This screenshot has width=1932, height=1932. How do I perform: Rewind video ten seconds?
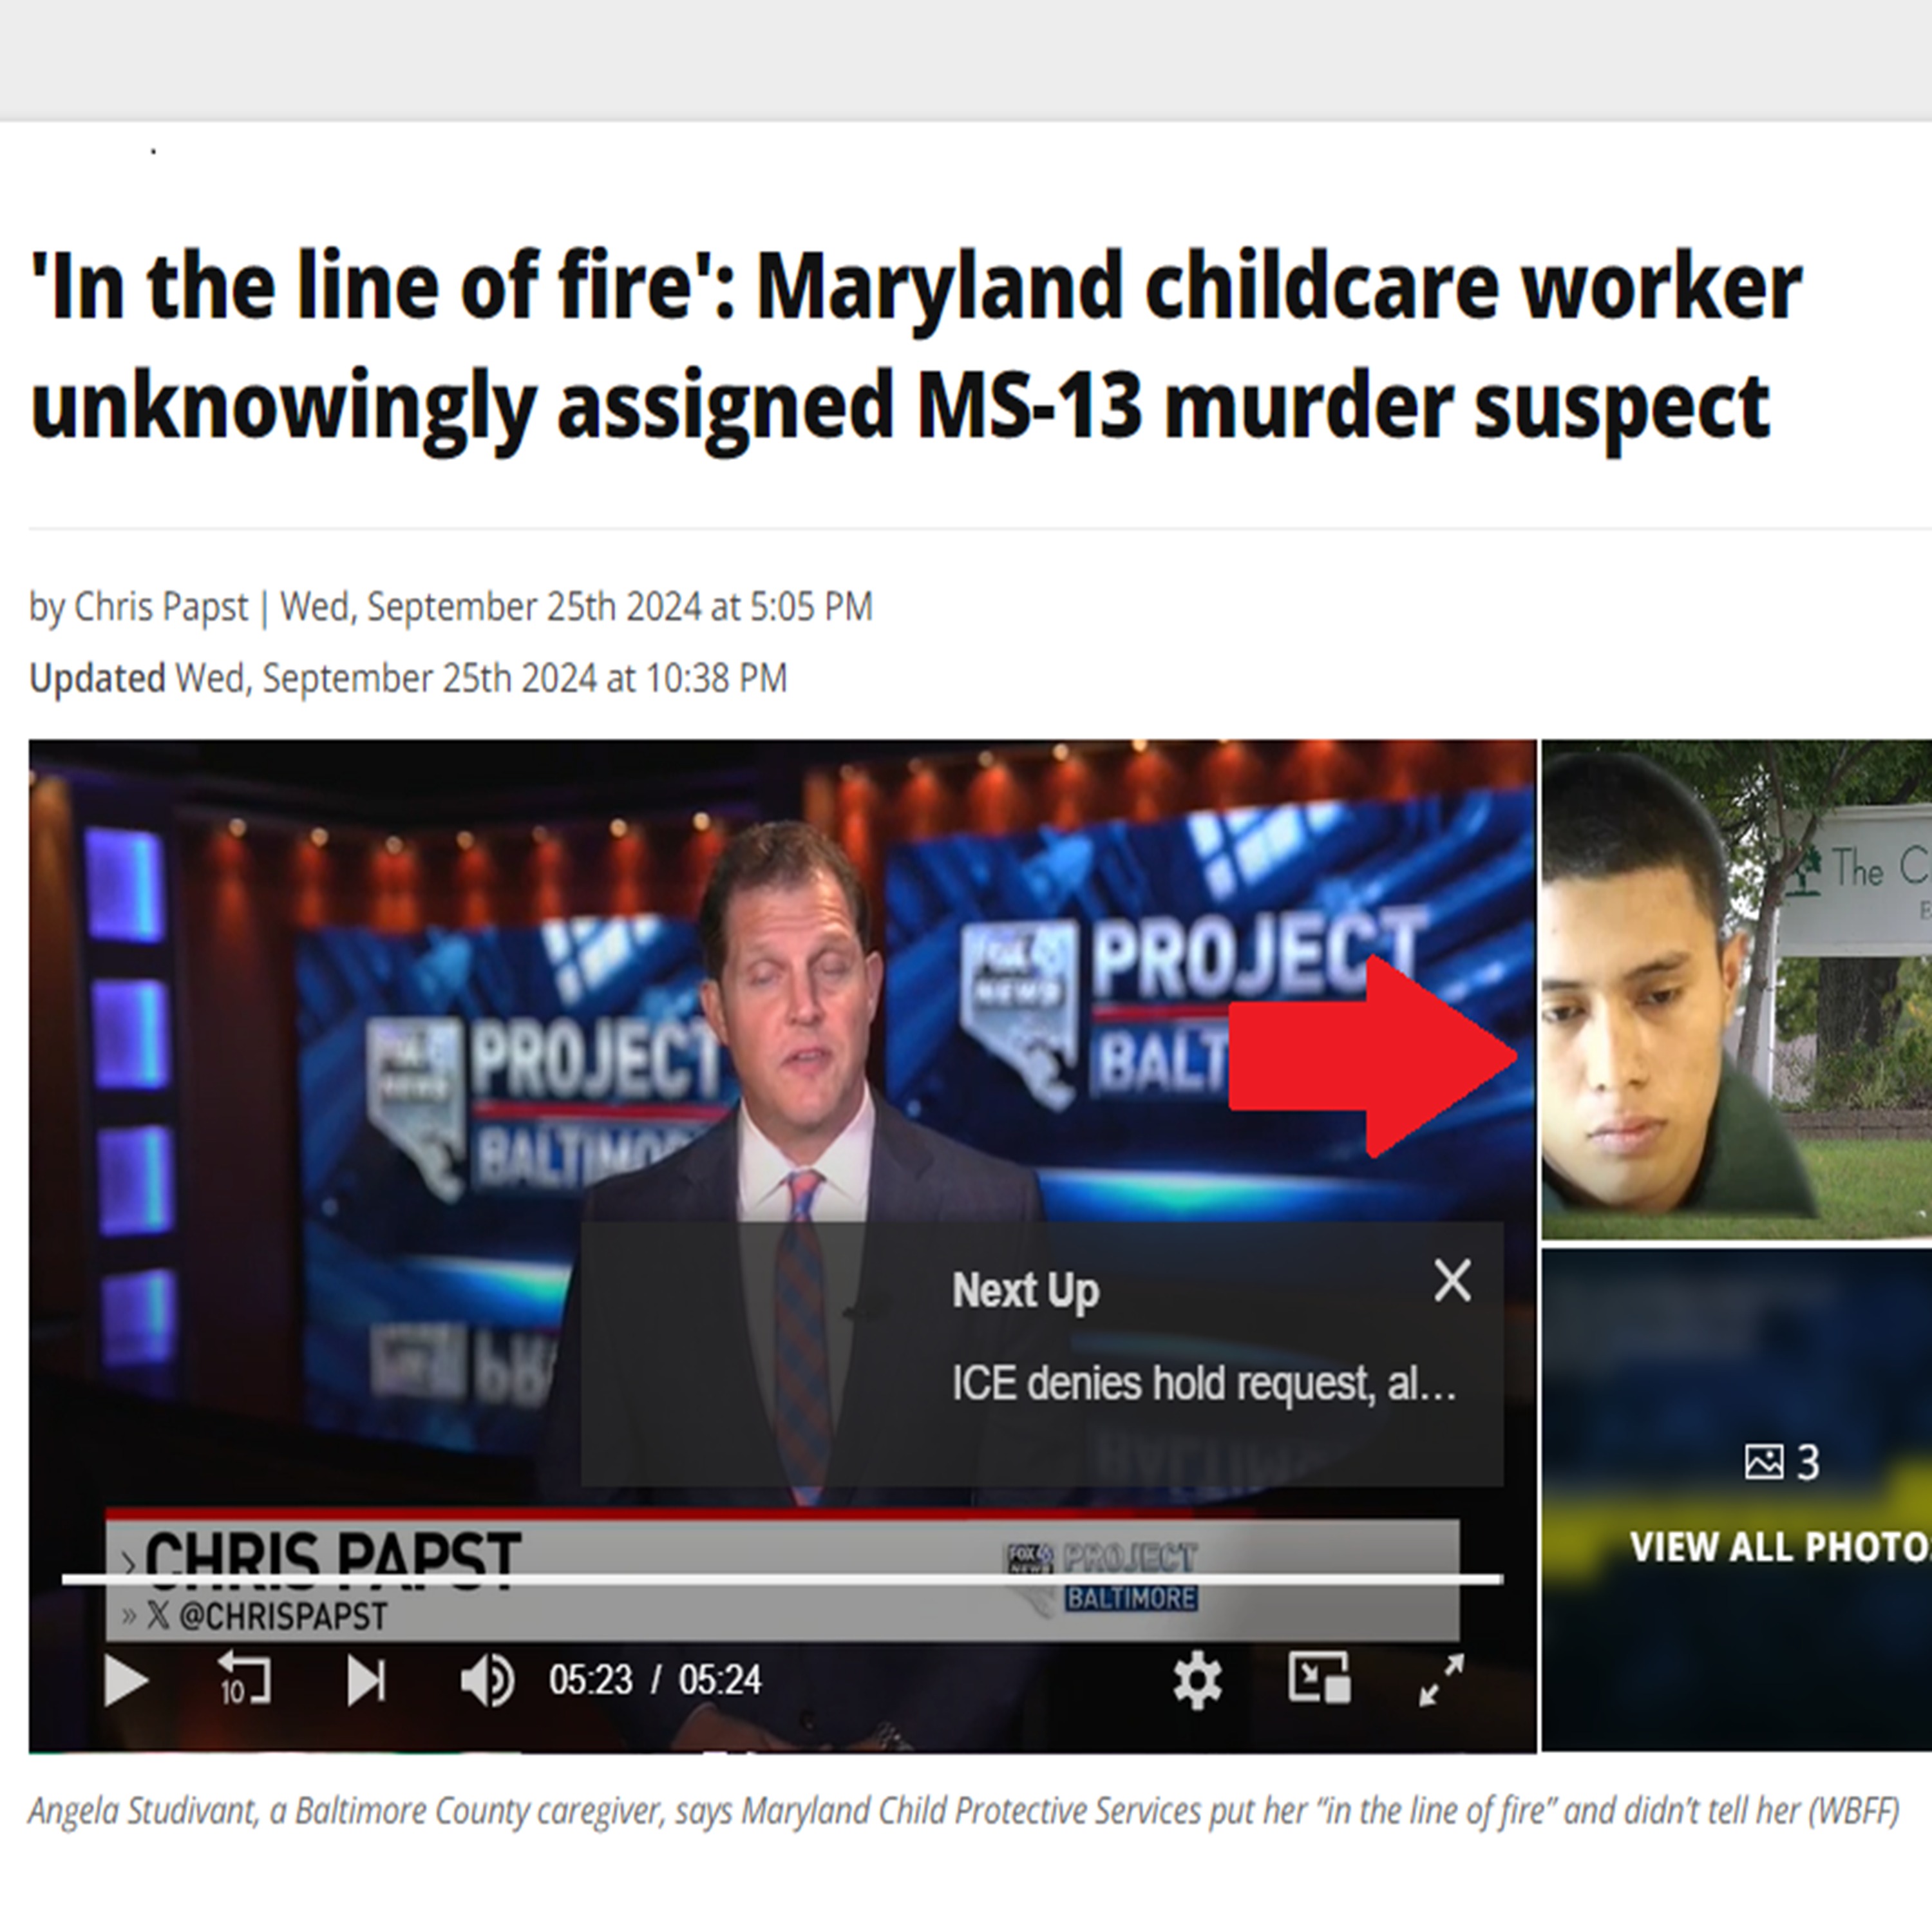click(x=245, y=1678)
